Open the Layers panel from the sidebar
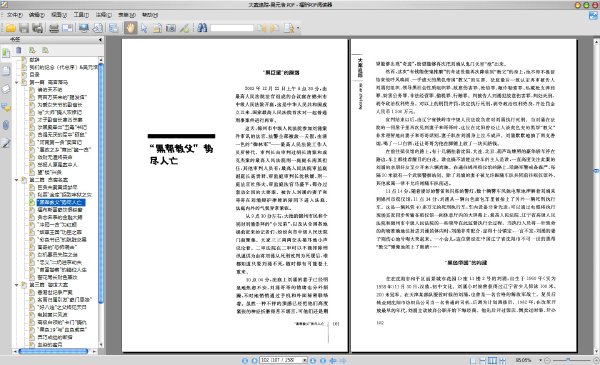Image resolution: width=600 pixels, height=365 pixels. coord(6,89)
